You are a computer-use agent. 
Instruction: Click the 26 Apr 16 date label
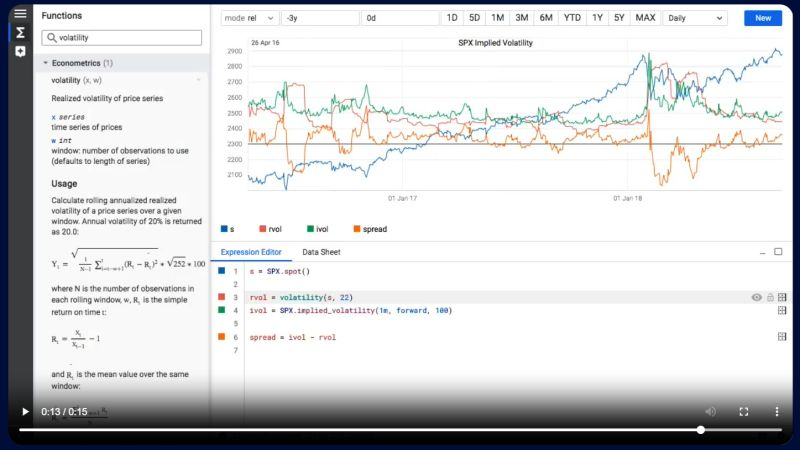click(265, 43)
